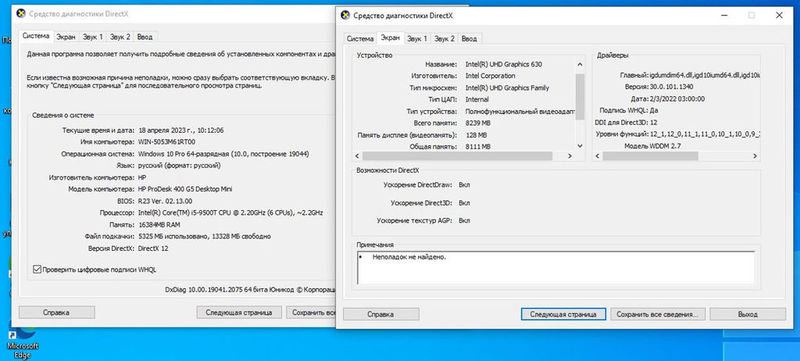
Task: Click the 128 MB display memory value
Action: [477, 135]
